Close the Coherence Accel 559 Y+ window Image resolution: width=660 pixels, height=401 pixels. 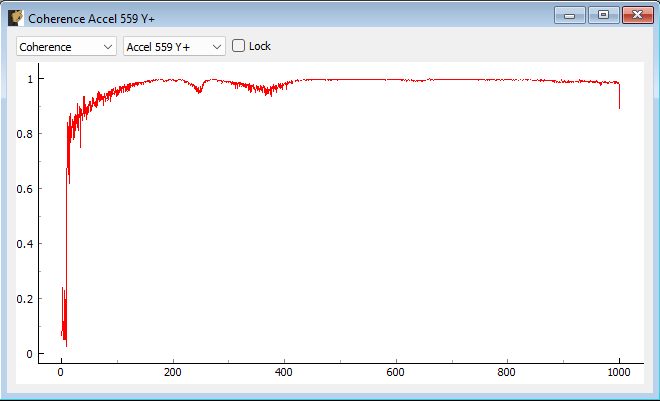635,15
